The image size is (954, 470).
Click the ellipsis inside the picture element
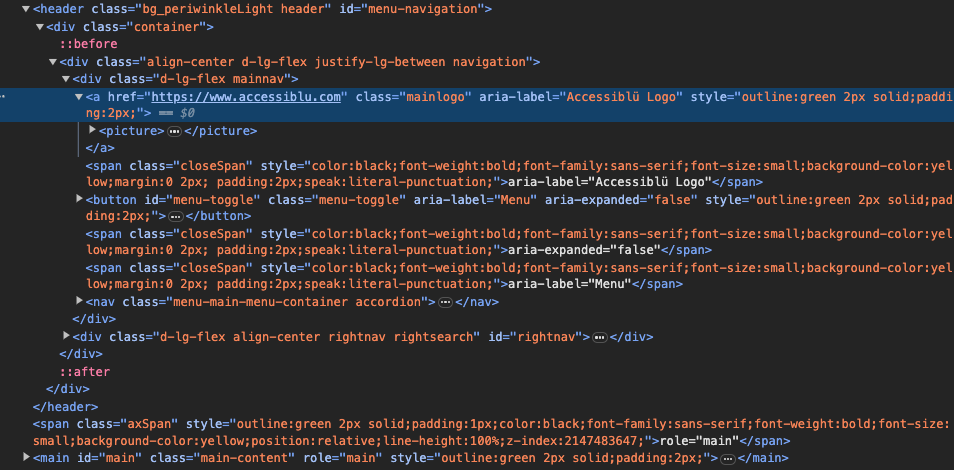174,131
